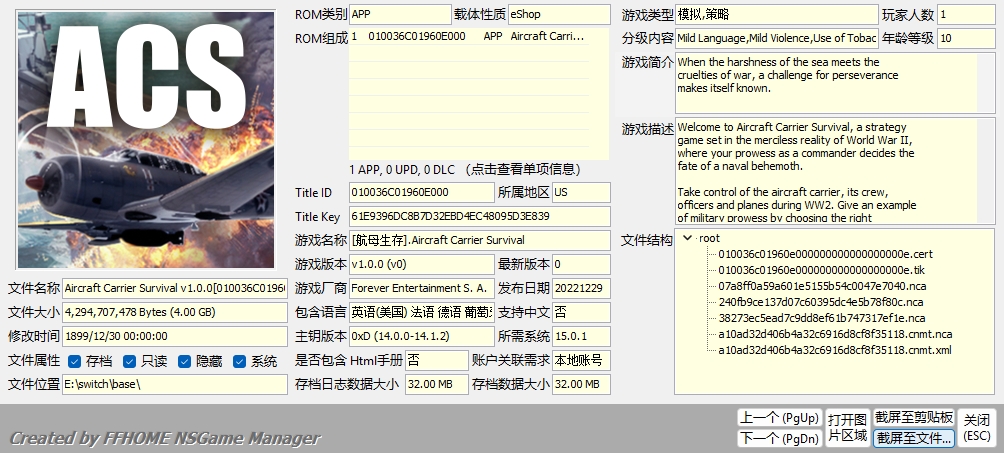Click the 游戏类型 field 模拟,策略
The image size is (1004, 453).
click(777, 14)
